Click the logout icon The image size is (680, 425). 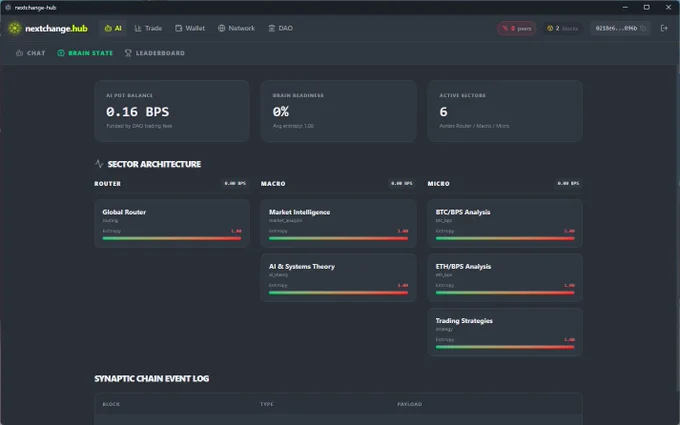(x=664, y=28)
